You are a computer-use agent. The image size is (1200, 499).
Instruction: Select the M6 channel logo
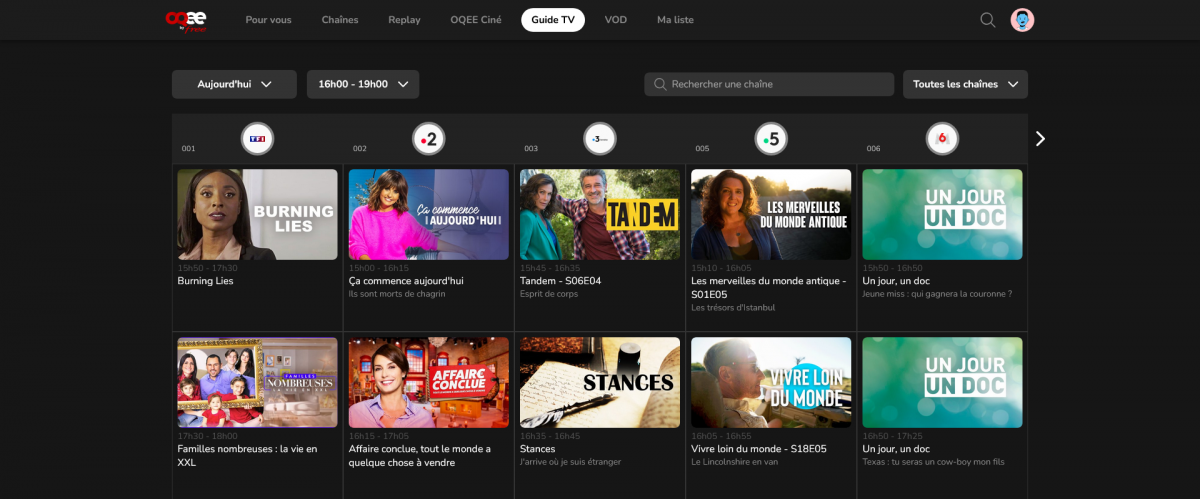click(942, 139)
